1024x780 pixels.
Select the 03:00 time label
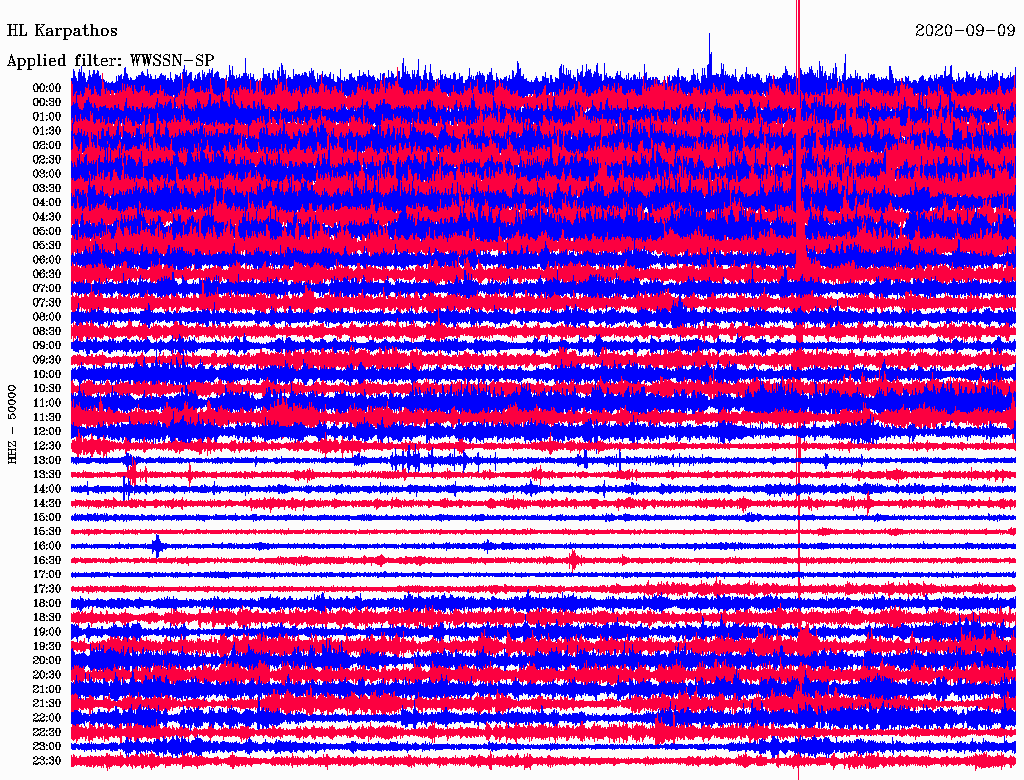click(x=47, y=174)
